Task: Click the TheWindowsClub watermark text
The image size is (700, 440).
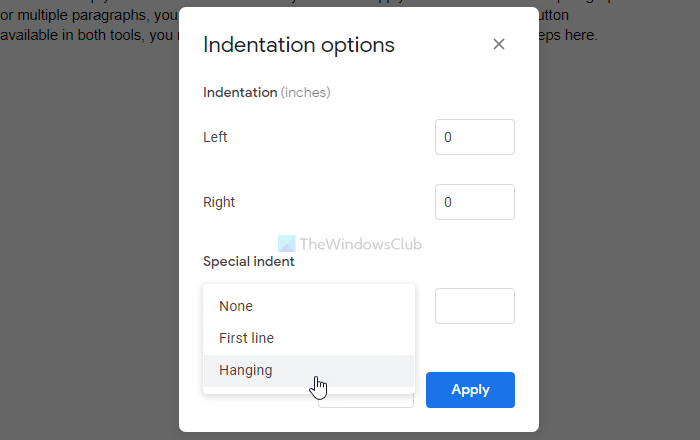Action: pyautogui.click(x=361, y=244)
